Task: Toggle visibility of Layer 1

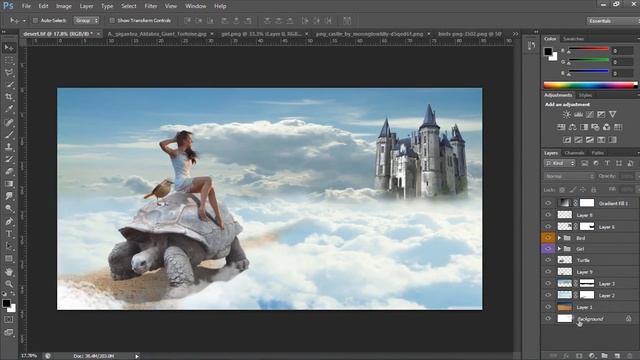Action: pyautogui.click(x=548, y=307)
